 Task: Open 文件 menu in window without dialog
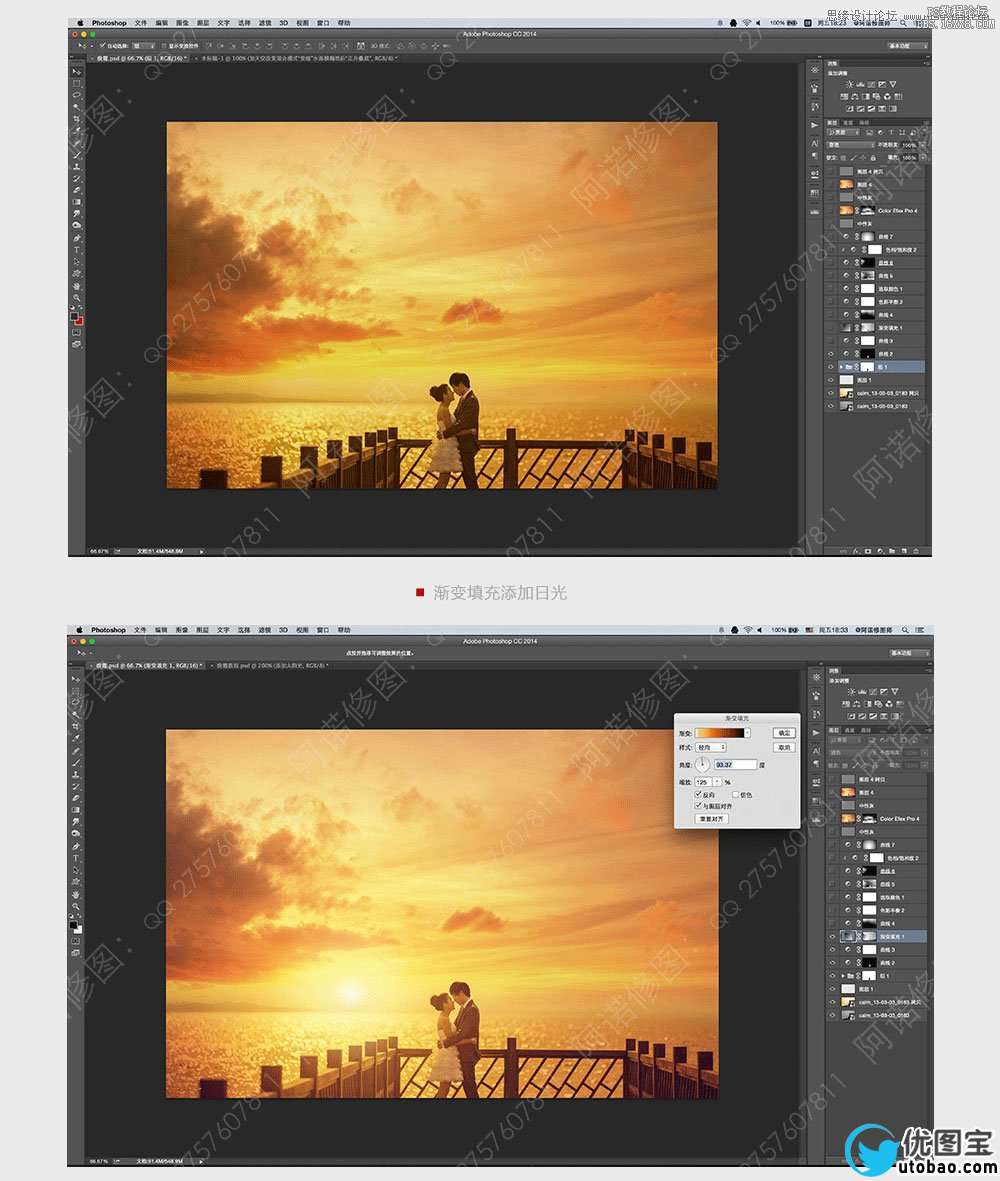click(141, 23)
